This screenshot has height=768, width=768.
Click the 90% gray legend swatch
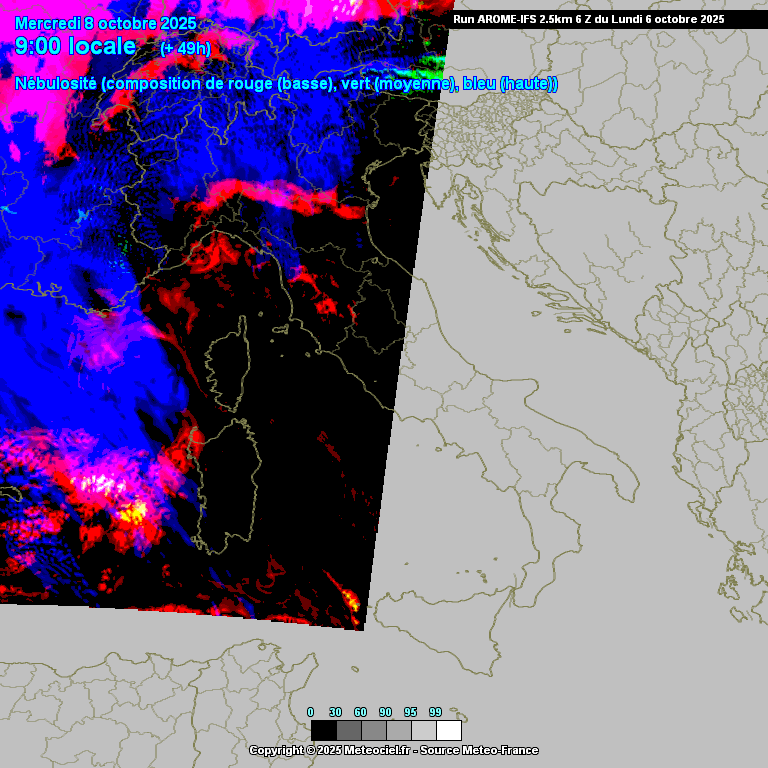tap(398, 730)
